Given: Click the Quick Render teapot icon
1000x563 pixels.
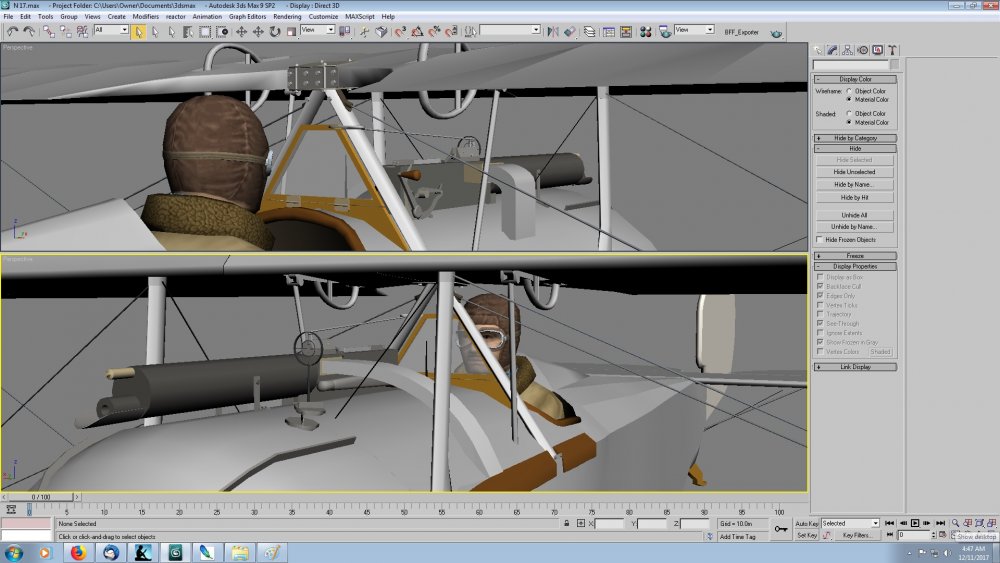Looking at the screenshot, I should pyautogui.click(x=776, y=33).
